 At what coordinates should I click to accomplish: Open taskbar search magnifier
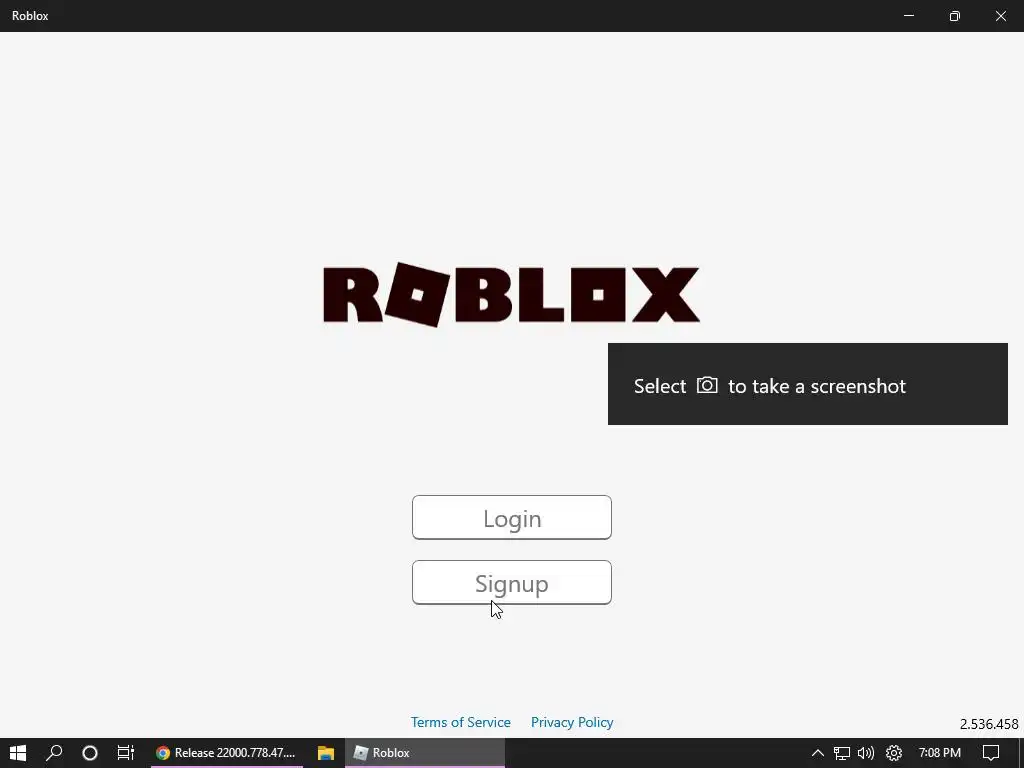click(x=54, y=753)
